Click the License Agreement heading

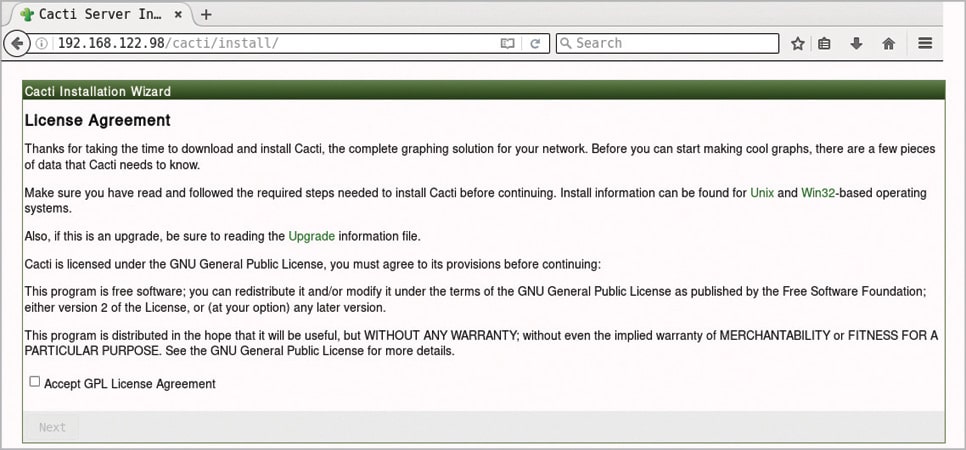(97, 120)
